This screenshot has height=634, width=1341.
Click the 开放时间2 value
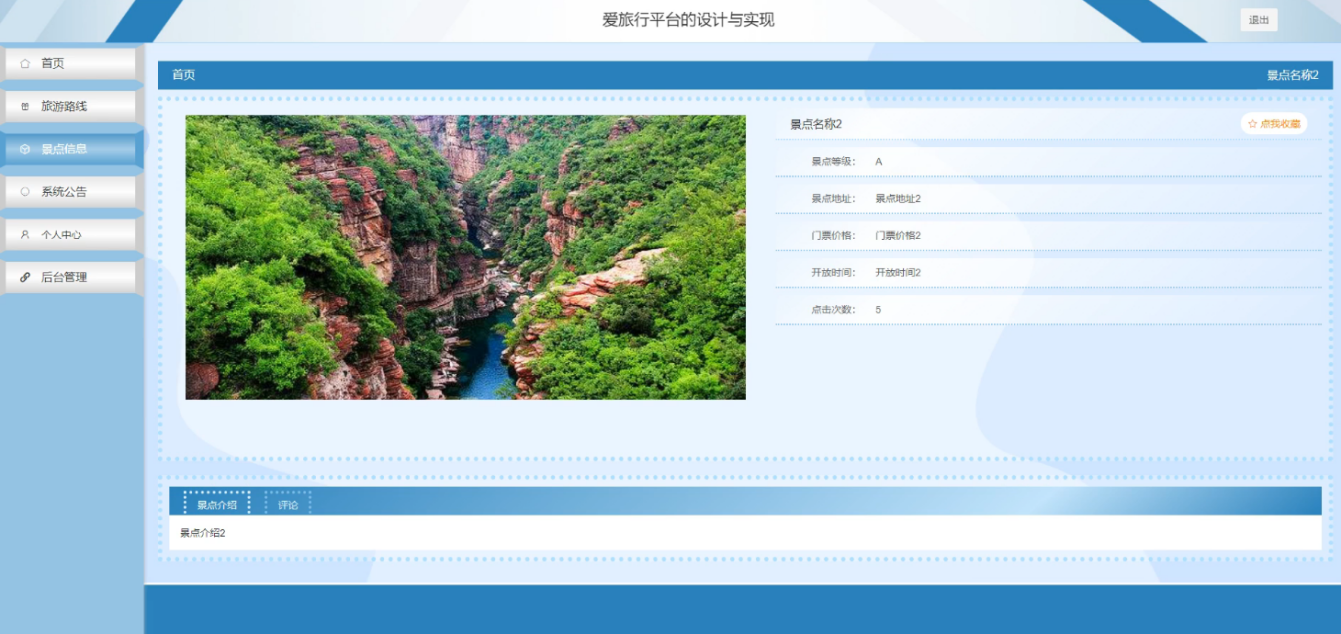coord(898,272)
